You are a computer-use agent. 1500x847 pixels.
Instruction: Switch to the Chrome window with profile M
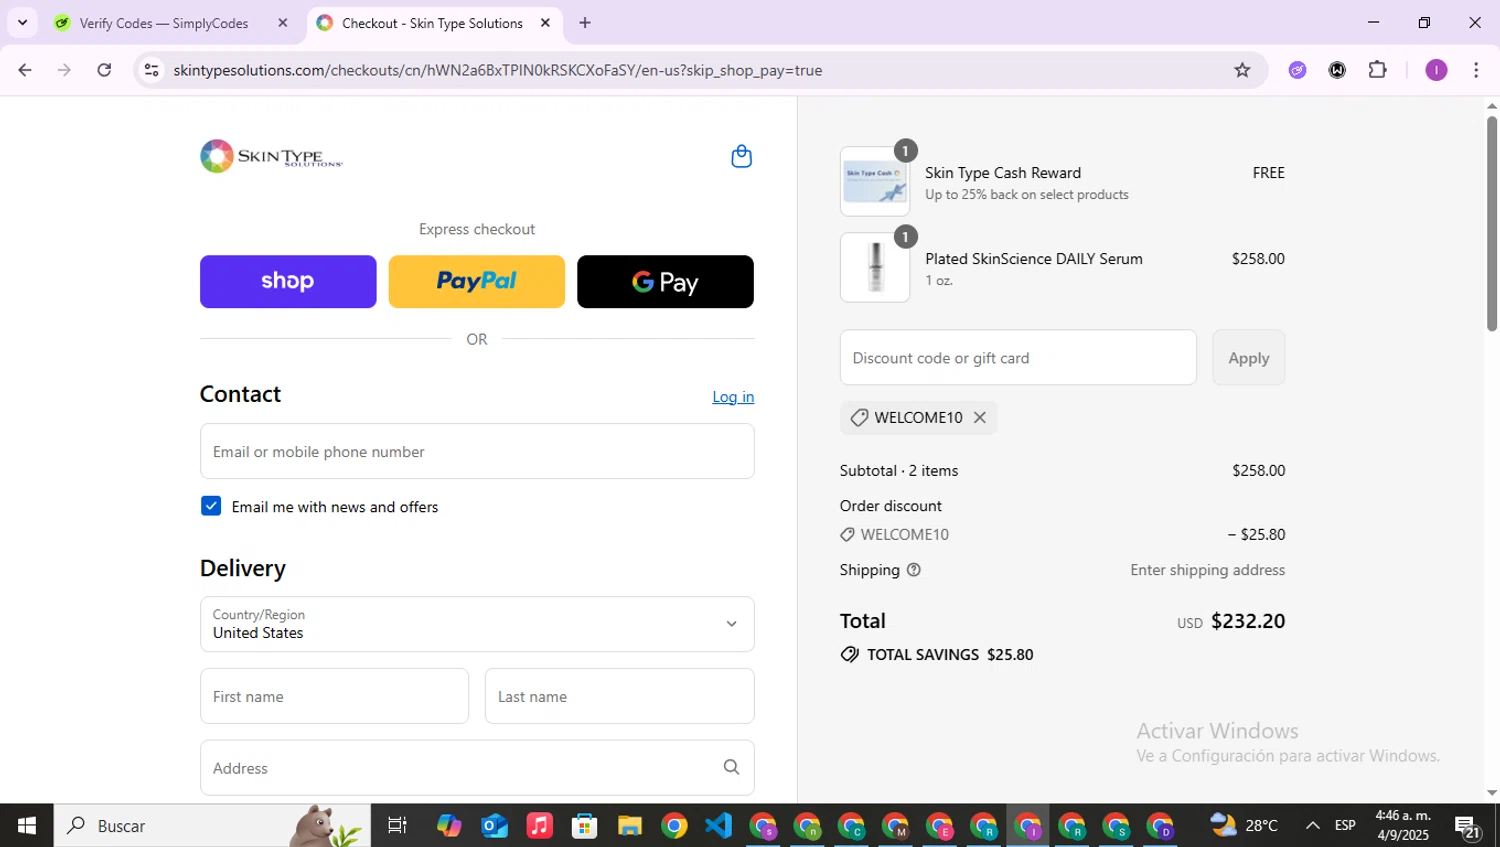(x=895, y=826)
